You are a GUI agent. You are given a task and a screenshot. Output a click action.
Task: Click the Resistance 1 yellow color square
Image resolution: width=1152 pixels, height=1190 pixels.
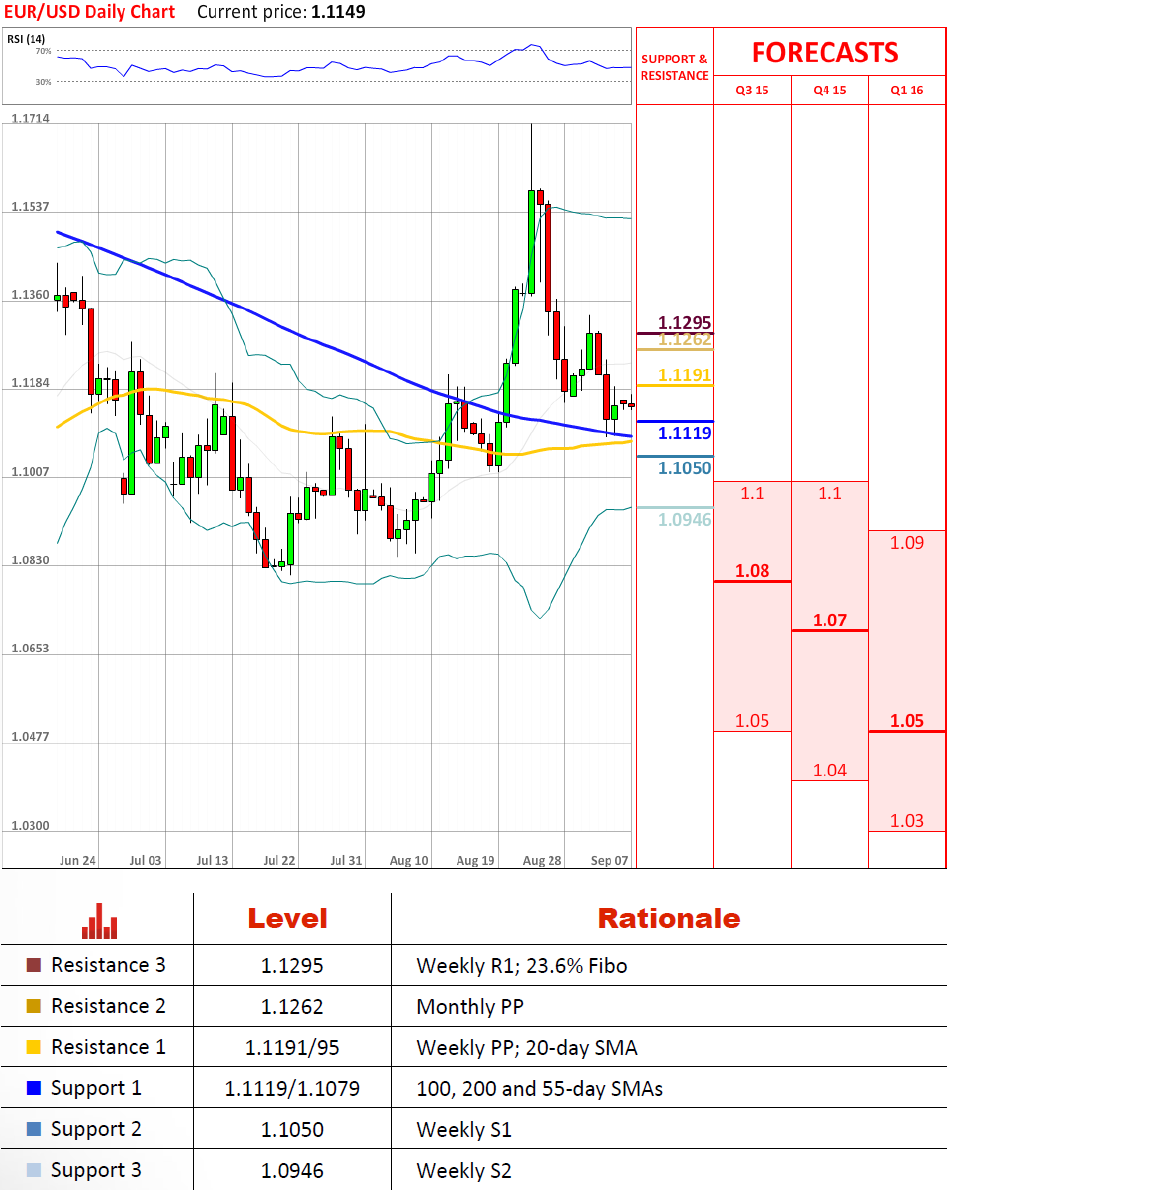coord(34,1047)
